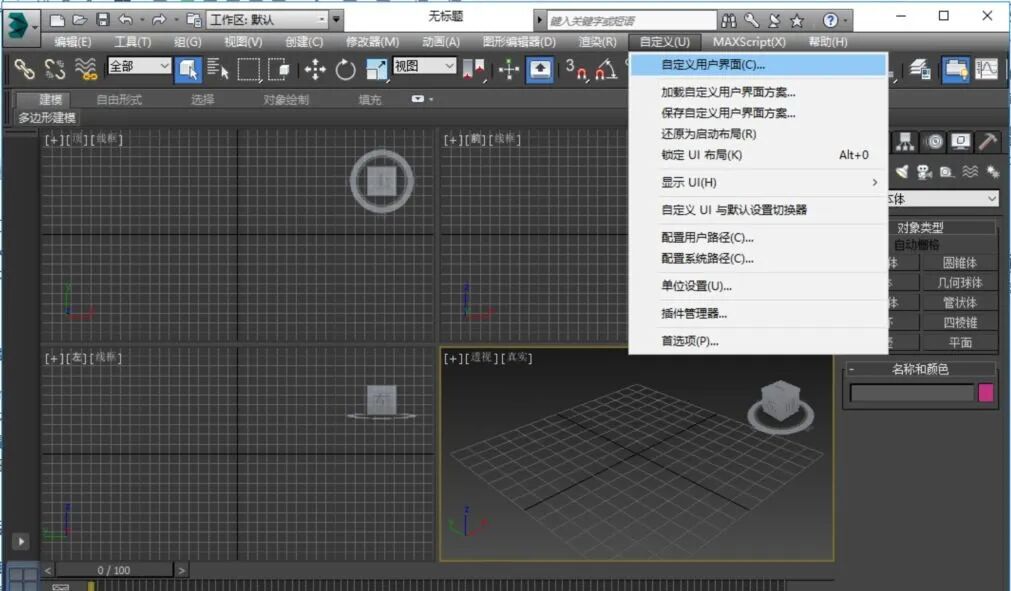The width and height of the screenshot is (1011, 591).
Task: Click the wrench subscription icon
Action: tap(751, 21)
